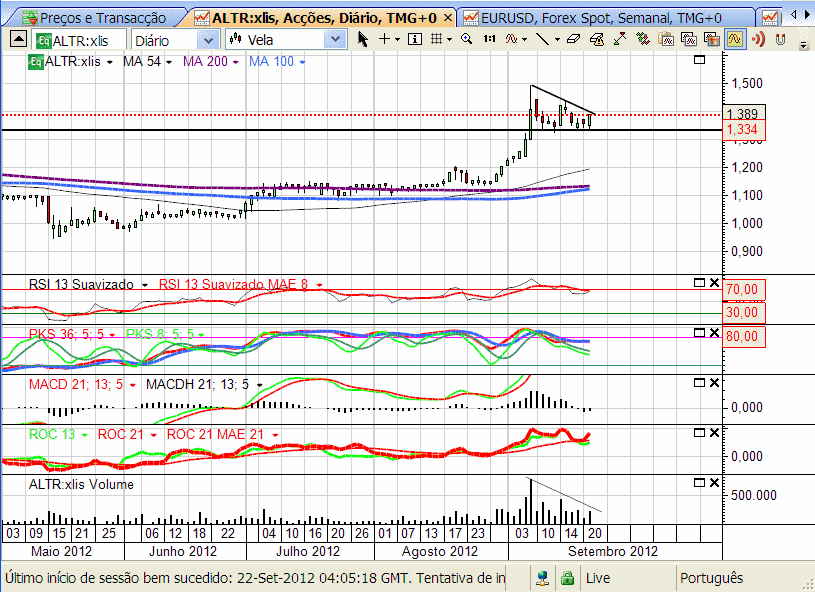
Task: Click the zoom magnifier icon
Action: pos(467,38)
